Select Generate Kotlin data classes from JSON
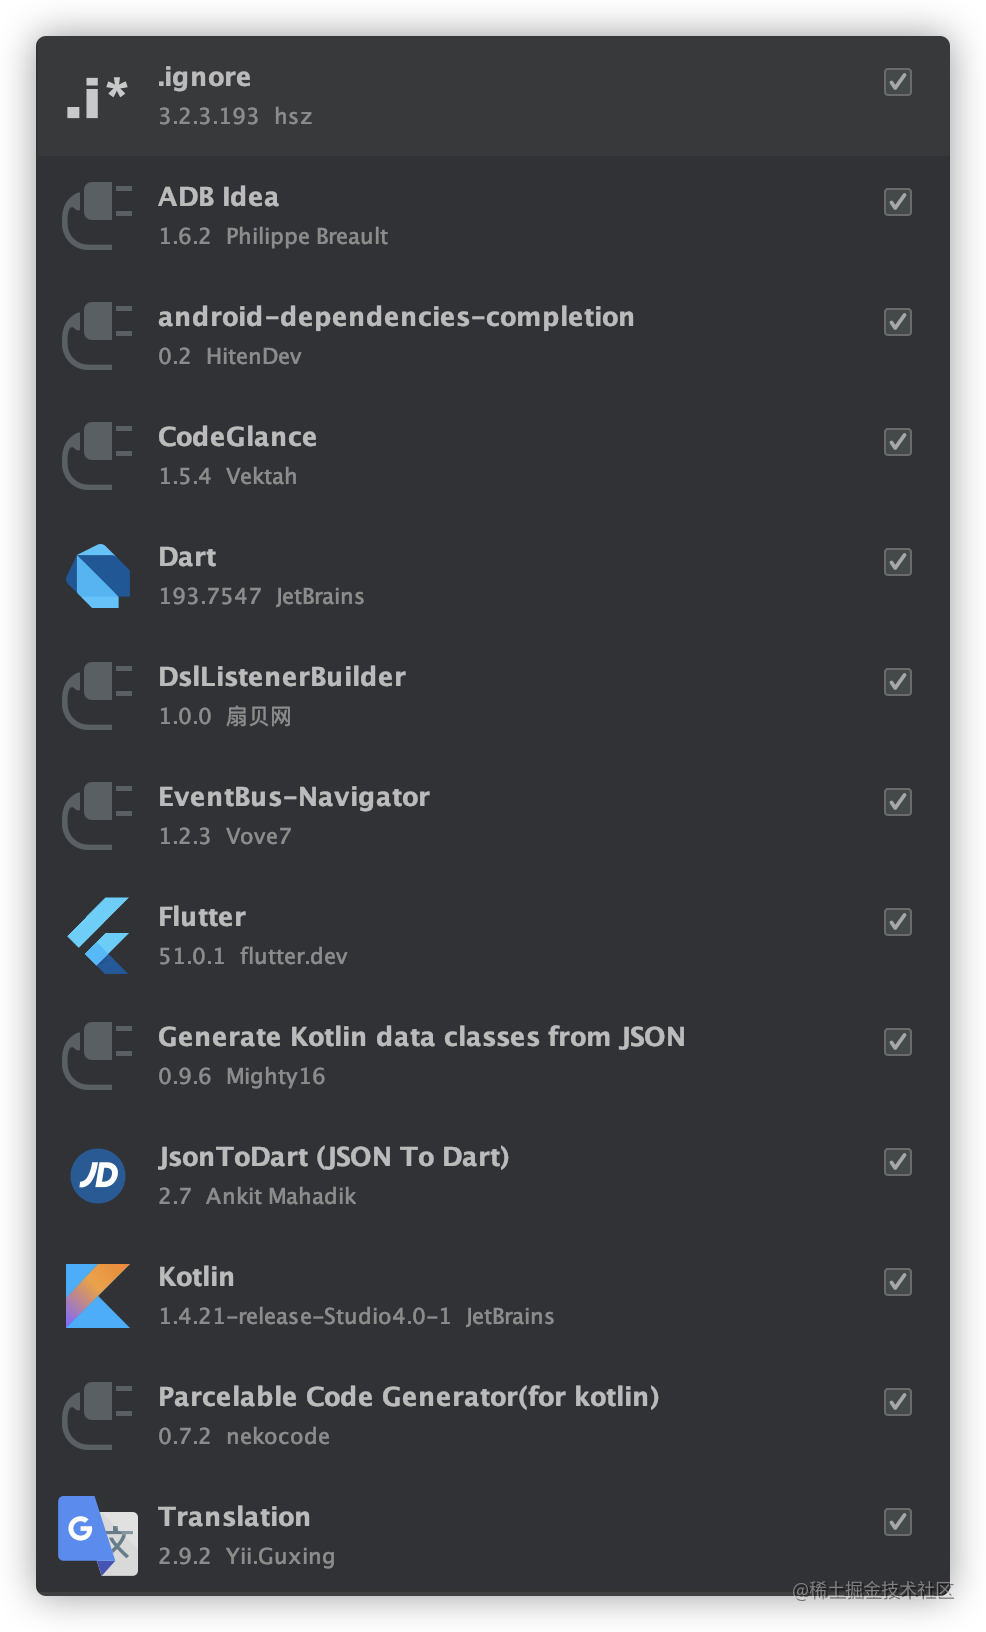This screenshot has height=1632, width=986. pyautogui.click(x=422, y=1037)
